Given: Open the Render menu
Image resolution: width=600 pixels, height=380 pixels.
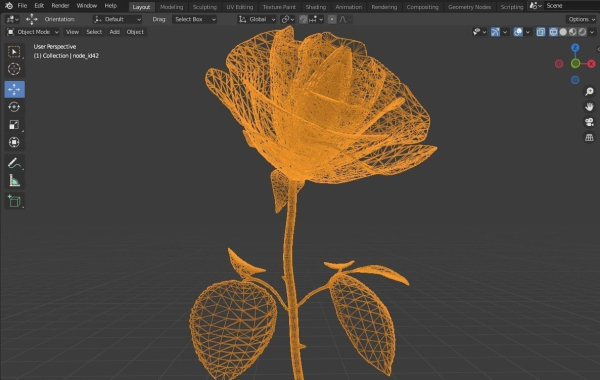Looking at the screenshot, I should [60, 6].
